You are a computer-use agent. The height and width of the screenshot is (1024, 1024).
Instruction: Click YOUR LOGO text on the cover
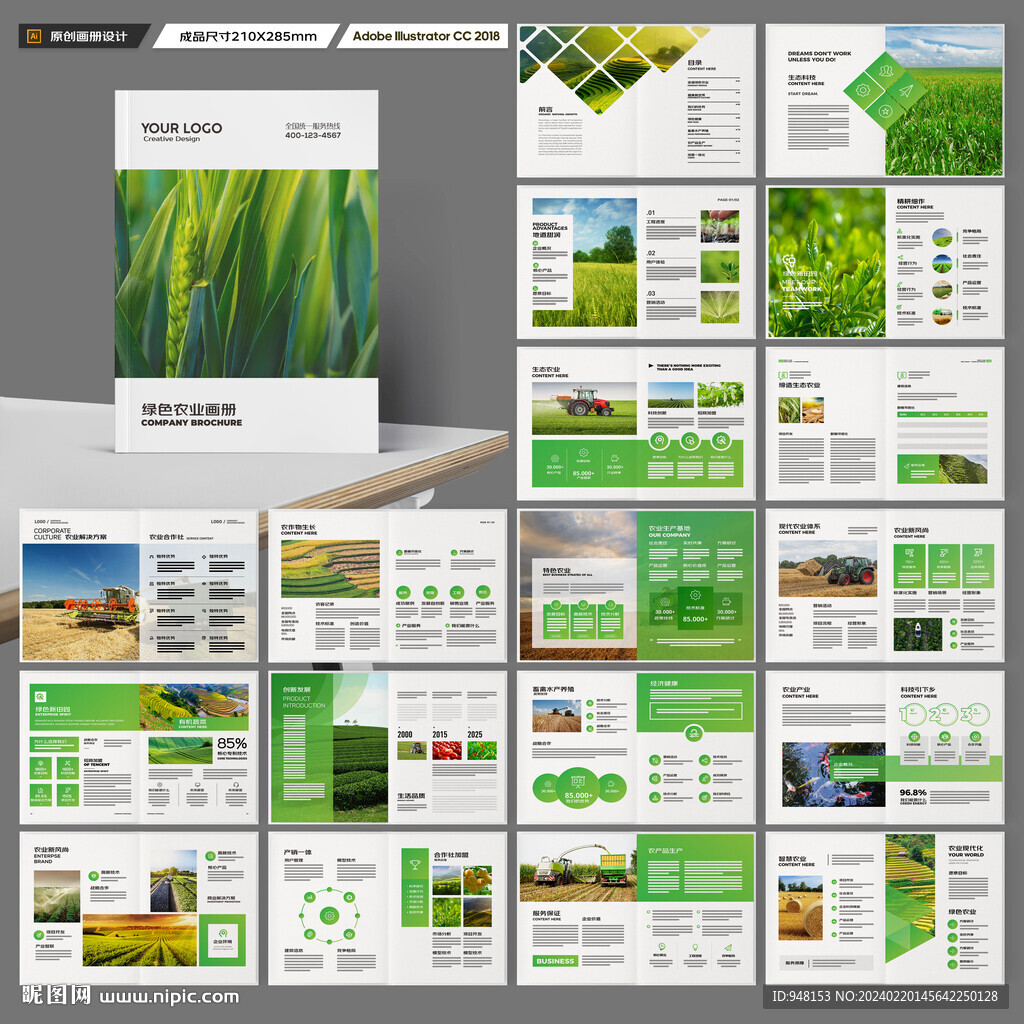click(182, 128)
